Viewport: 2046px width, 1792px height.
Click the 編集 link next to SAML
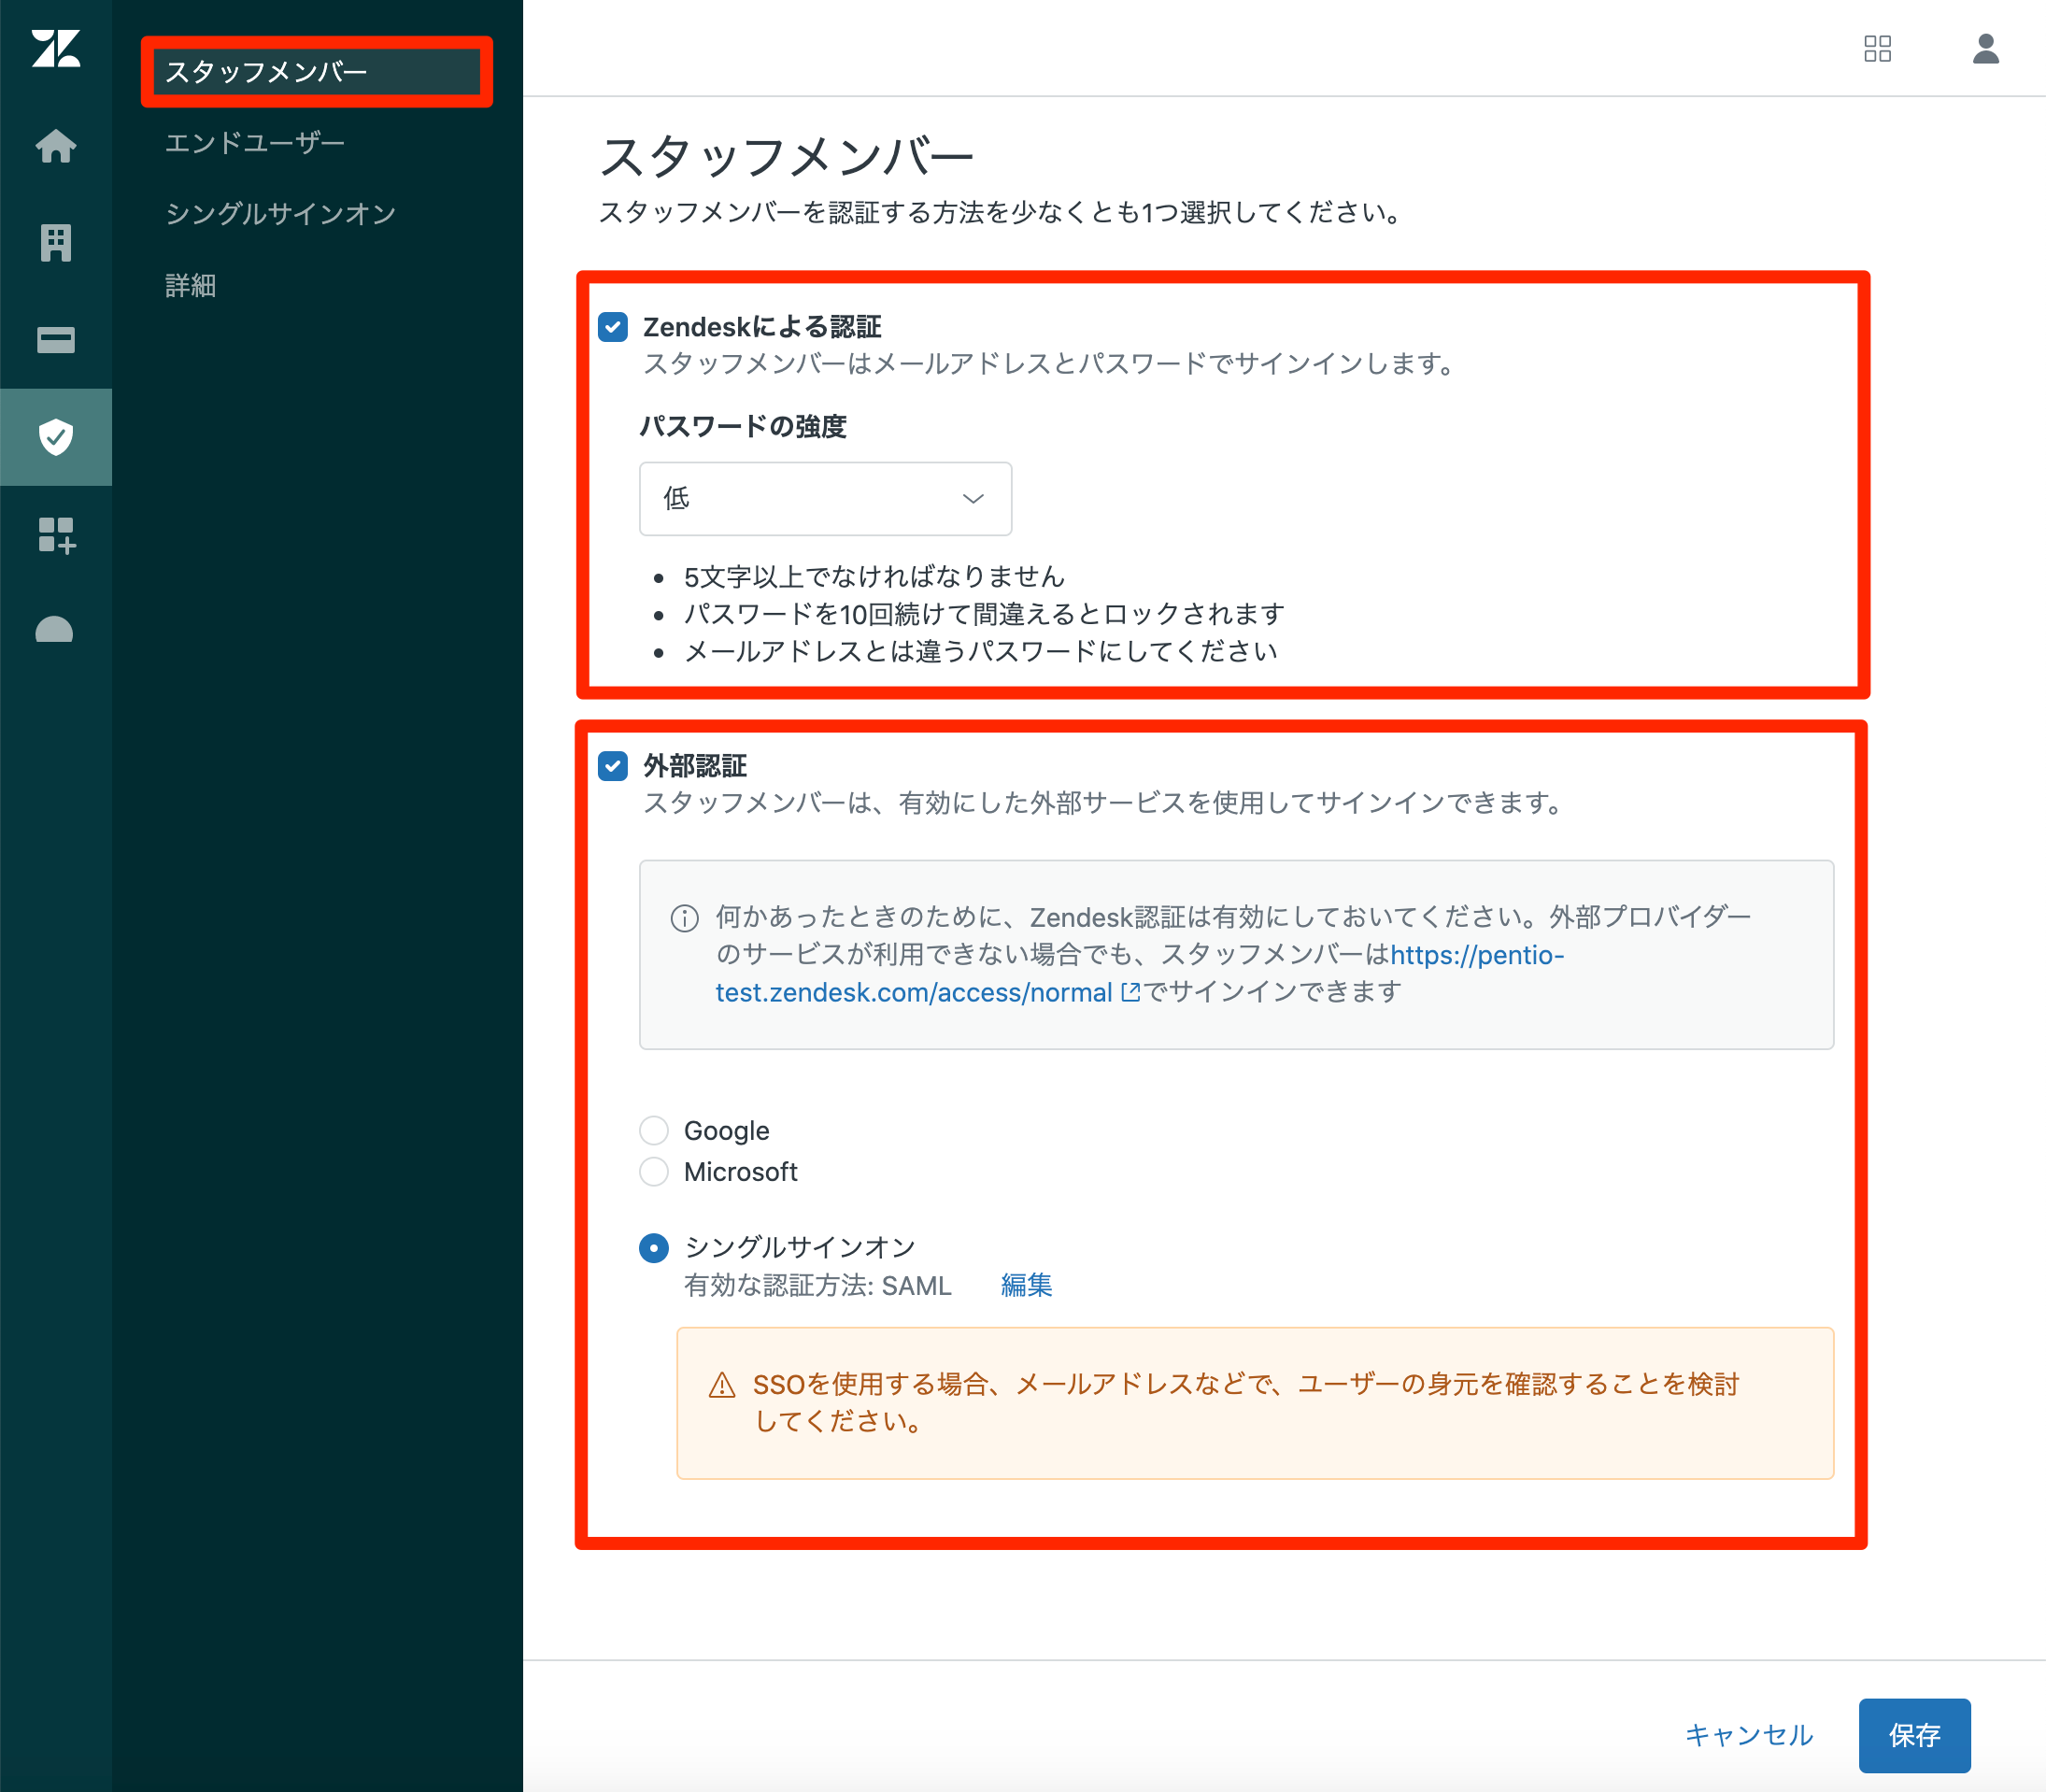pyautogui.click(x=1027, y=1286)
